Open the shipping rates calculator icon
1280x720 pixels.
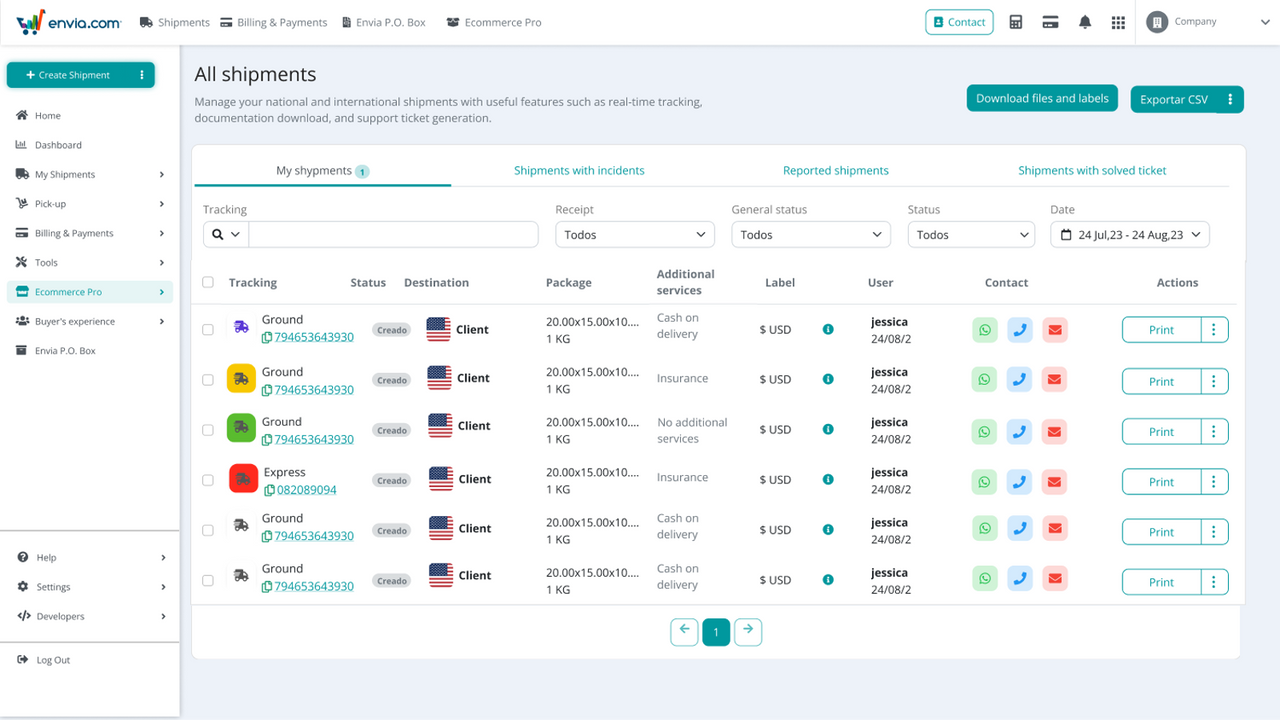1015,21
